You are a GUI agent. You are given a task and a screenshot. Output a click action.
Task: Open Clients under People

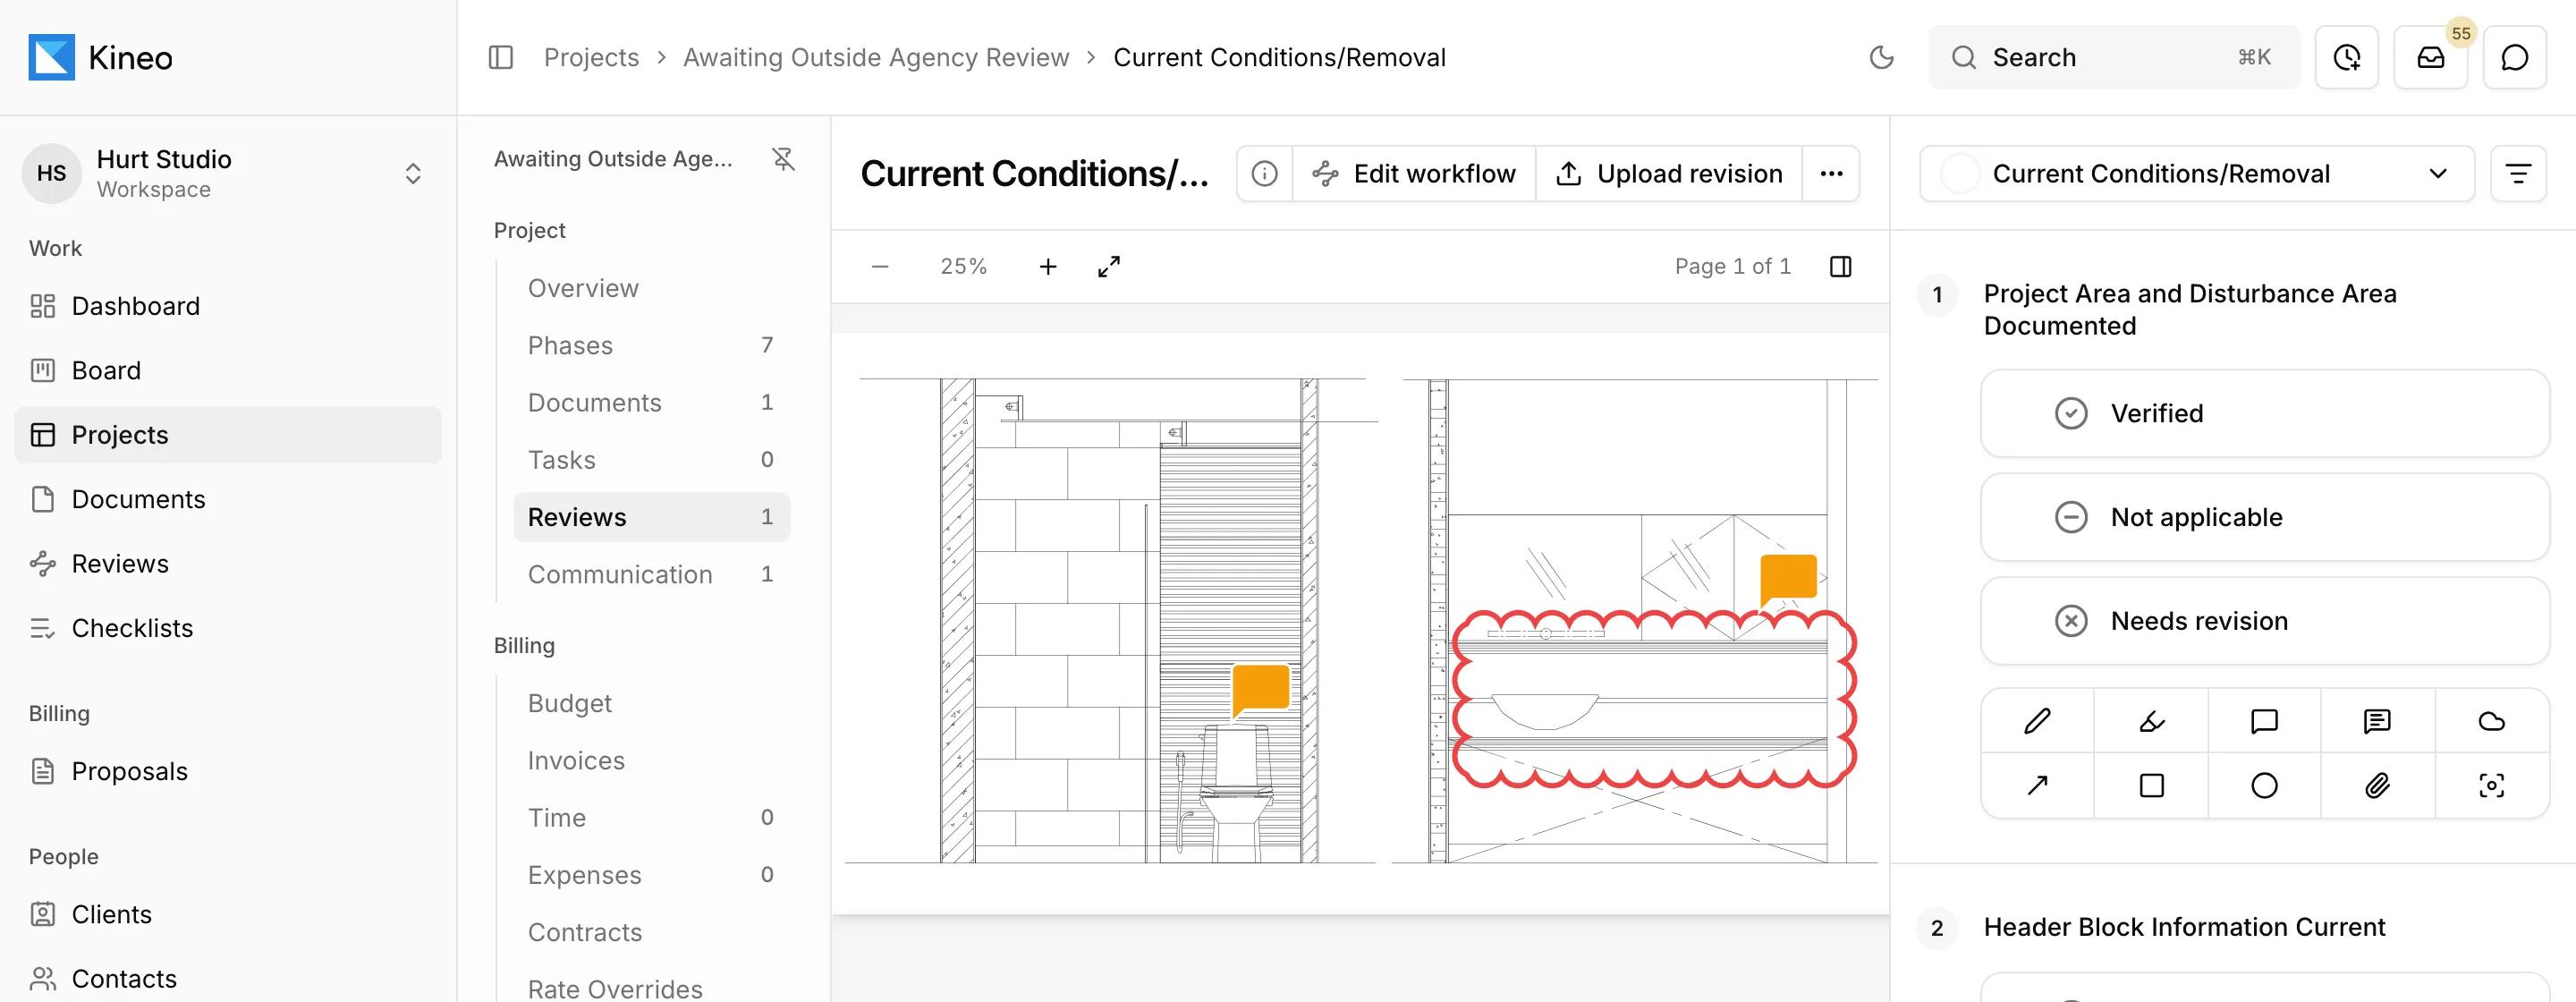point(228,914)
